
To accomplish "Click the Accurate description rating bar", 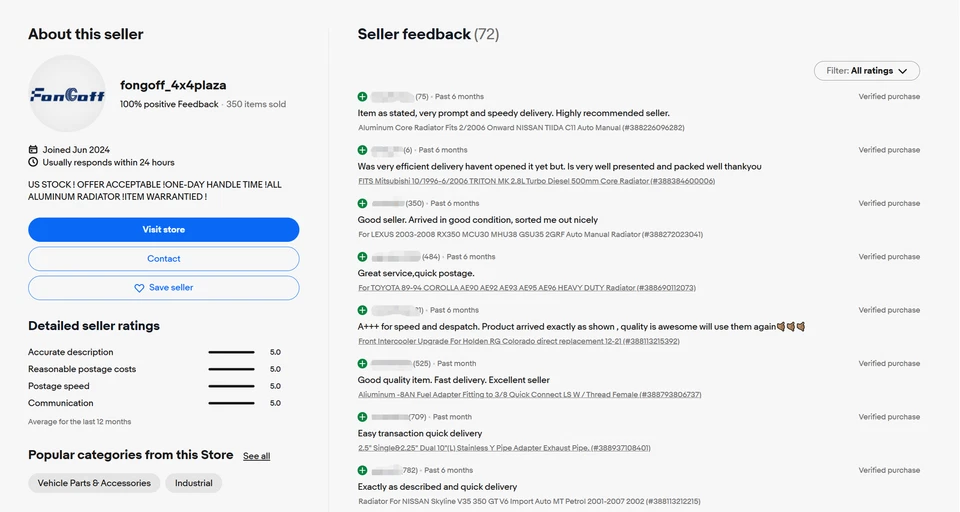I will coord(231,352).
